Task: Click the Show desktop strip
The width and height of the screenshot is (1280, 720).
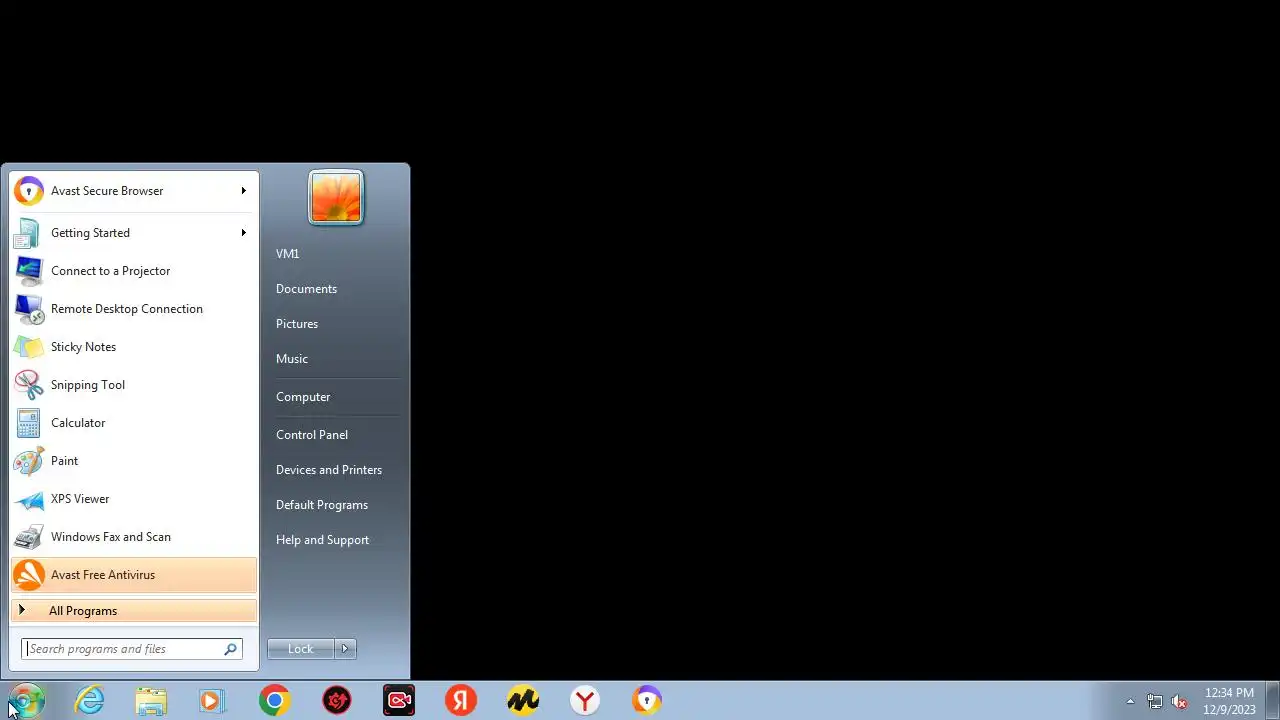Action: pos(1272,700)
